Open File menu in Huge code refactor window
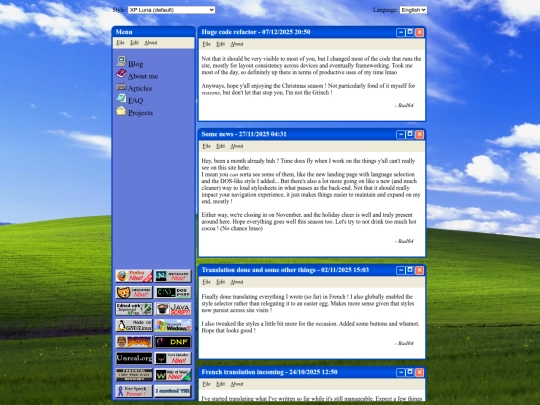The image size is (540, 405). tap(206, 44)
